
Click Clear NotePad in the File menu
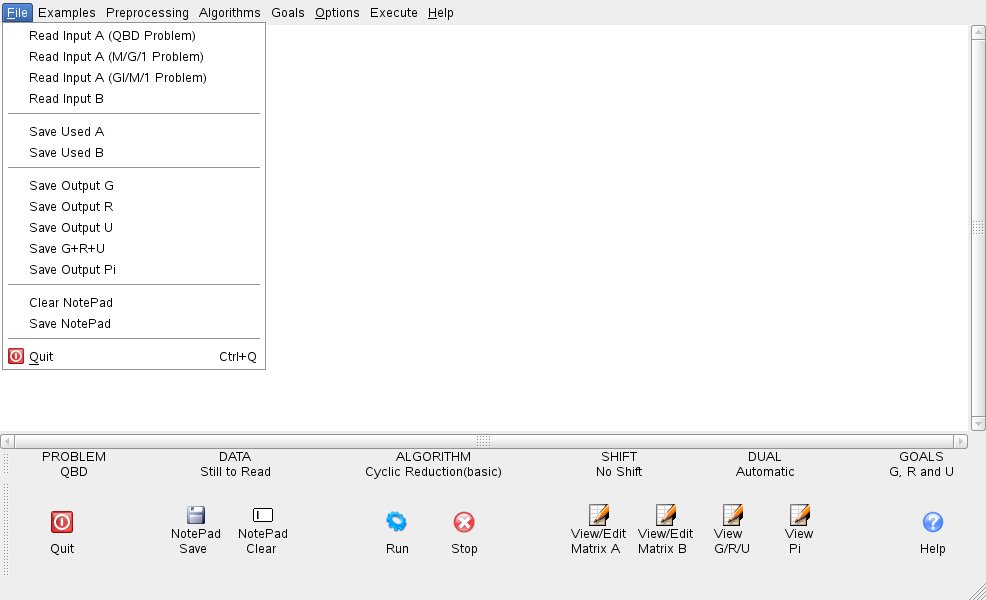(70, 303)
